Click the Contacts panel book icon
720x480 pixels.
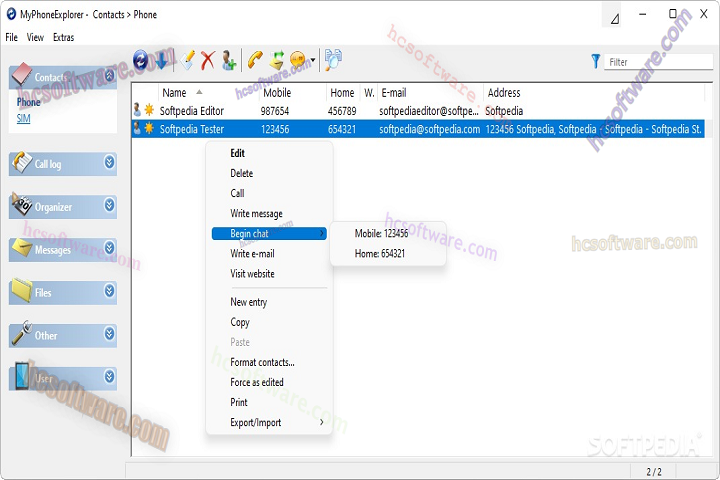(21, 76)
